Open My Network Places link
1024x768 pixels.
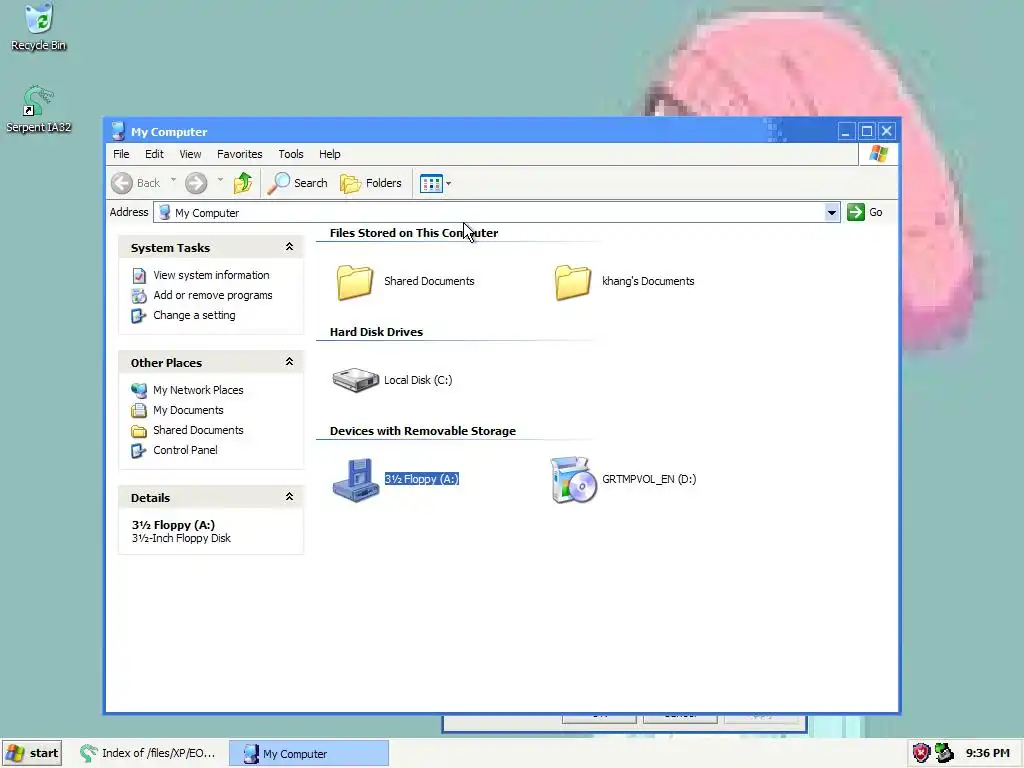[198, 390]
